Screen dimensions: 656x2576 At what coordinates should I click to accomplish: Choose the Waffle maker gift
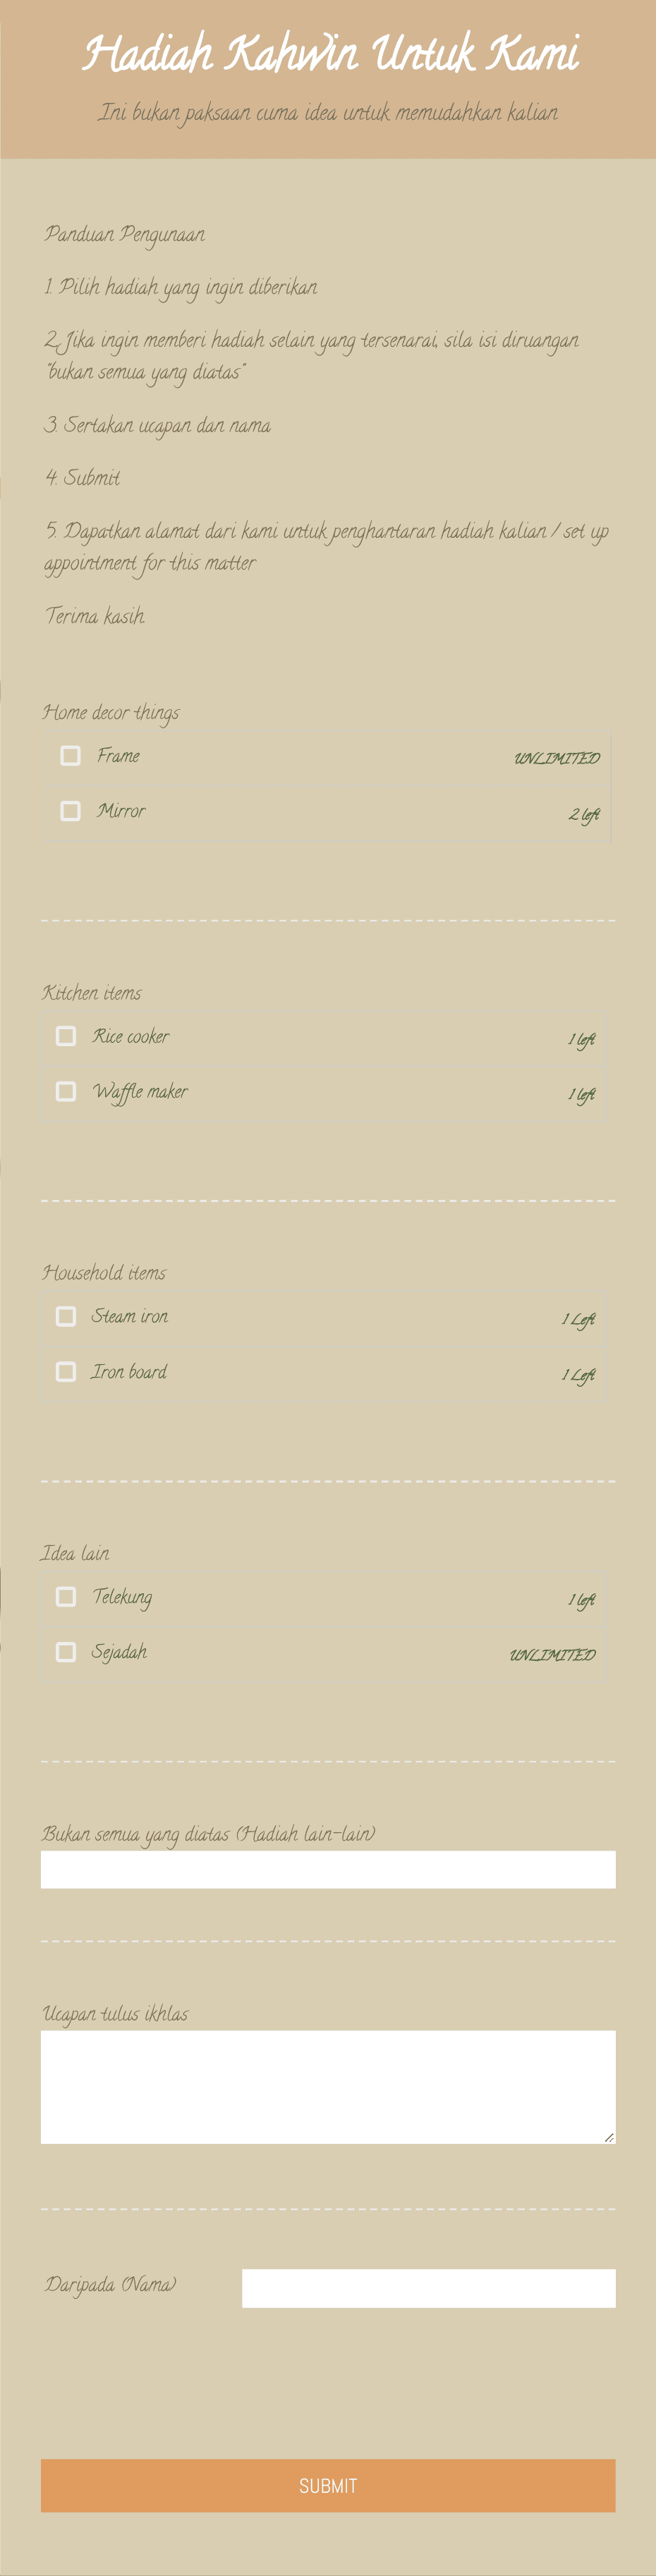[x=66, y=1092]
